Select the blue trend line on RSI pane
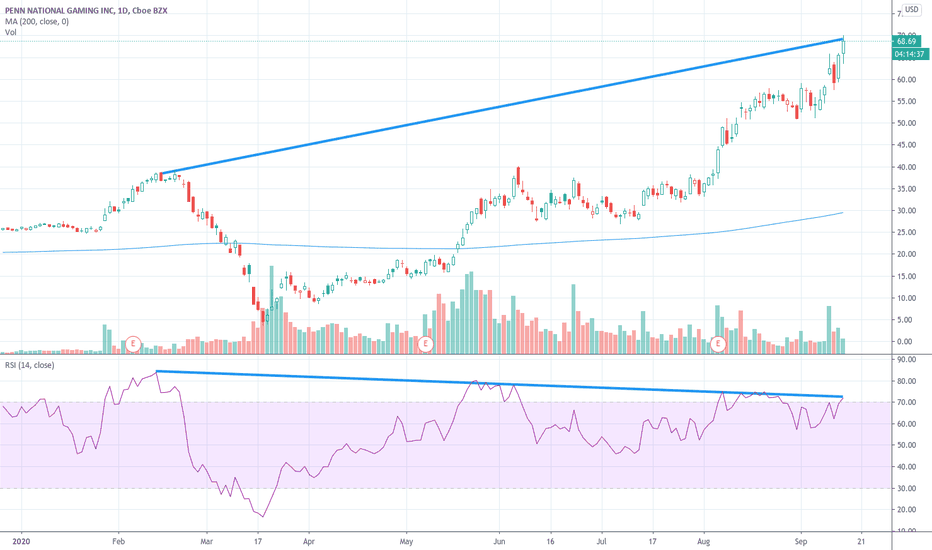Screen dimensions: 932x550 tap(499, 384)
